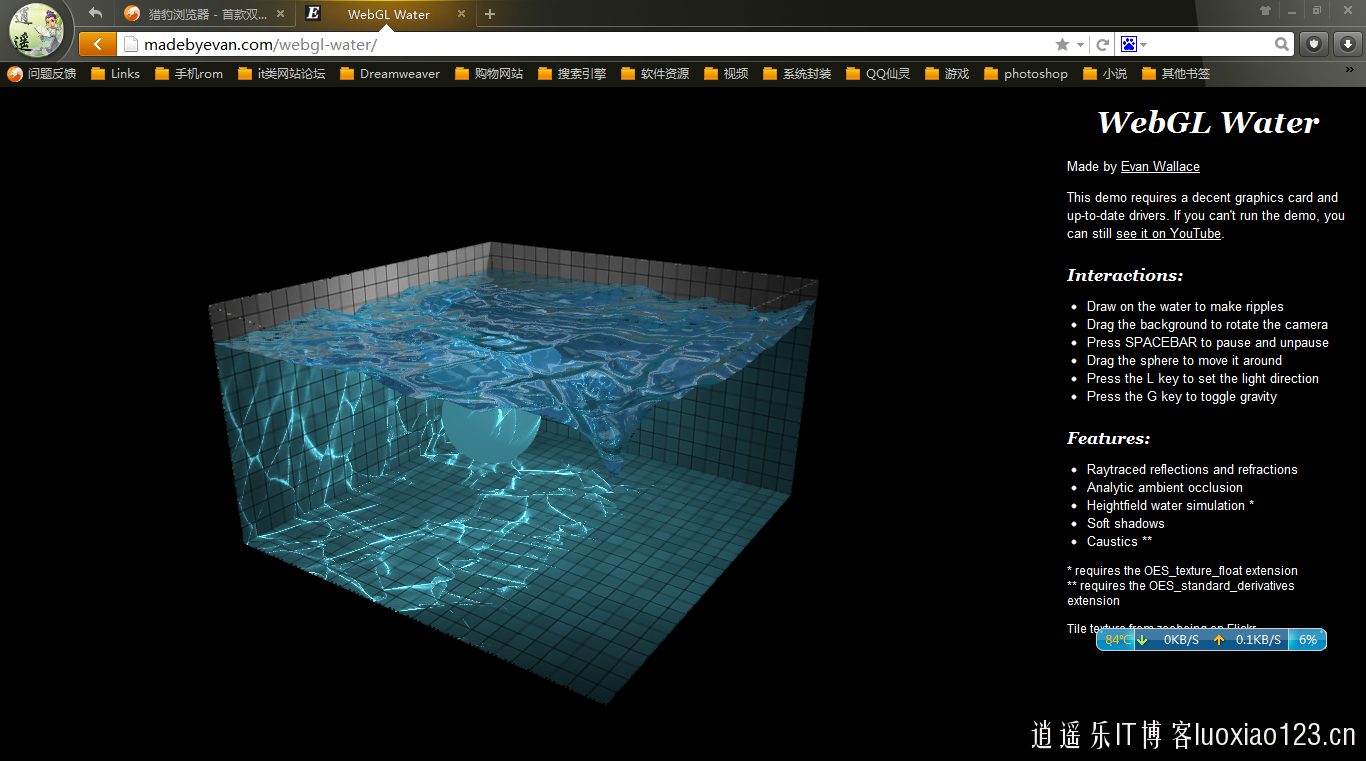
Task: Click the 6% usage indicator
Action: tap(1308, 640)
